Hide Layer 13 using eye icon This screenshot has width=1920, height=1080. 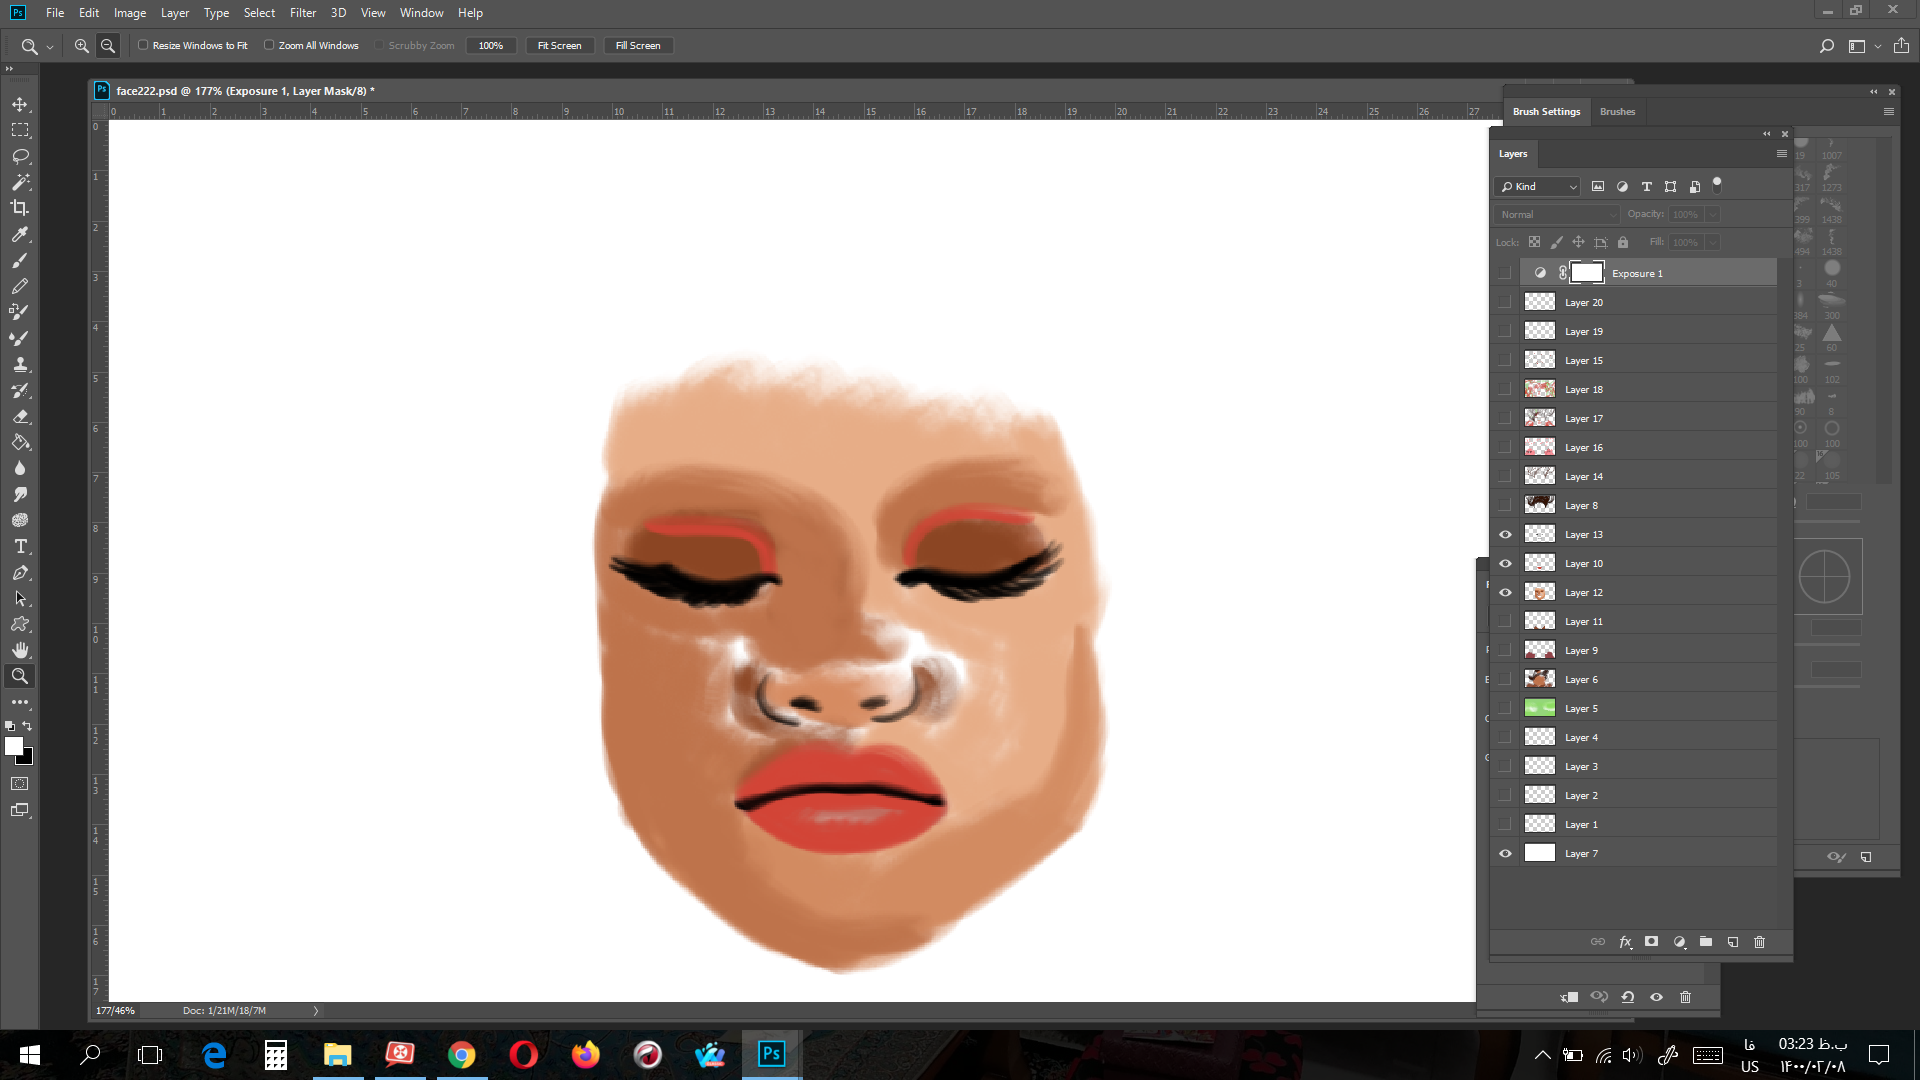[1505, 535]
